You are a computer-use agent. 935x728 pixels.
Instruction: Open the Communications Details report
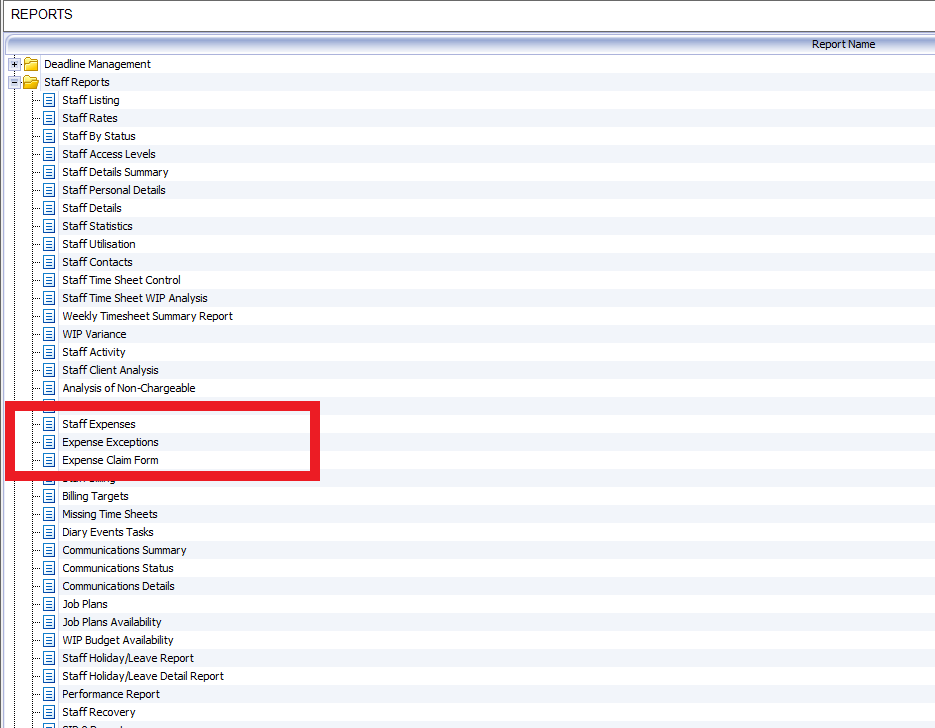click(x=118, y=586)
